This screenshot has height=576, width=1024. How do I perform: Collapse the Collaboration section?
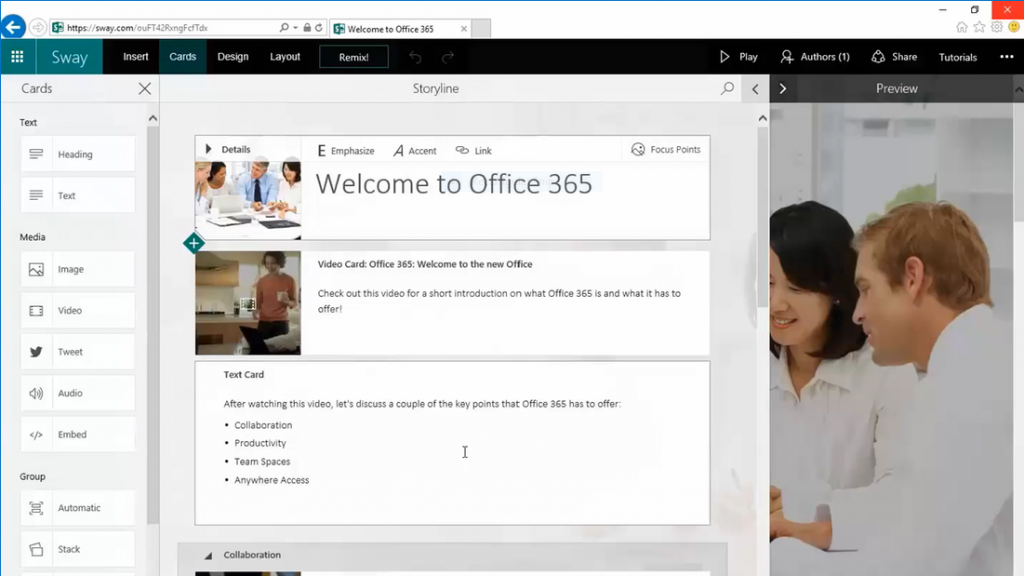pos(208,555)
